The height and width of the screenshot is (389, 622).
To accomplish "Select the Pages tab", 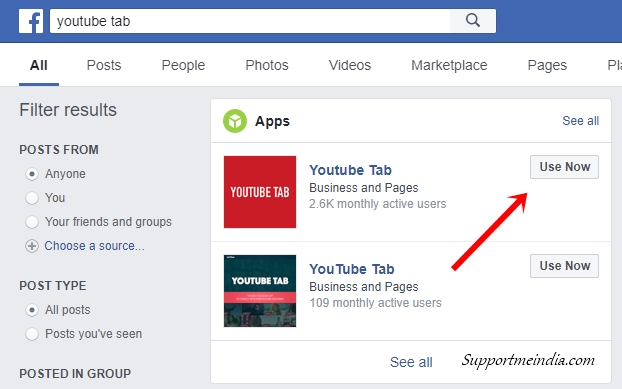I will tap(547, 65).
